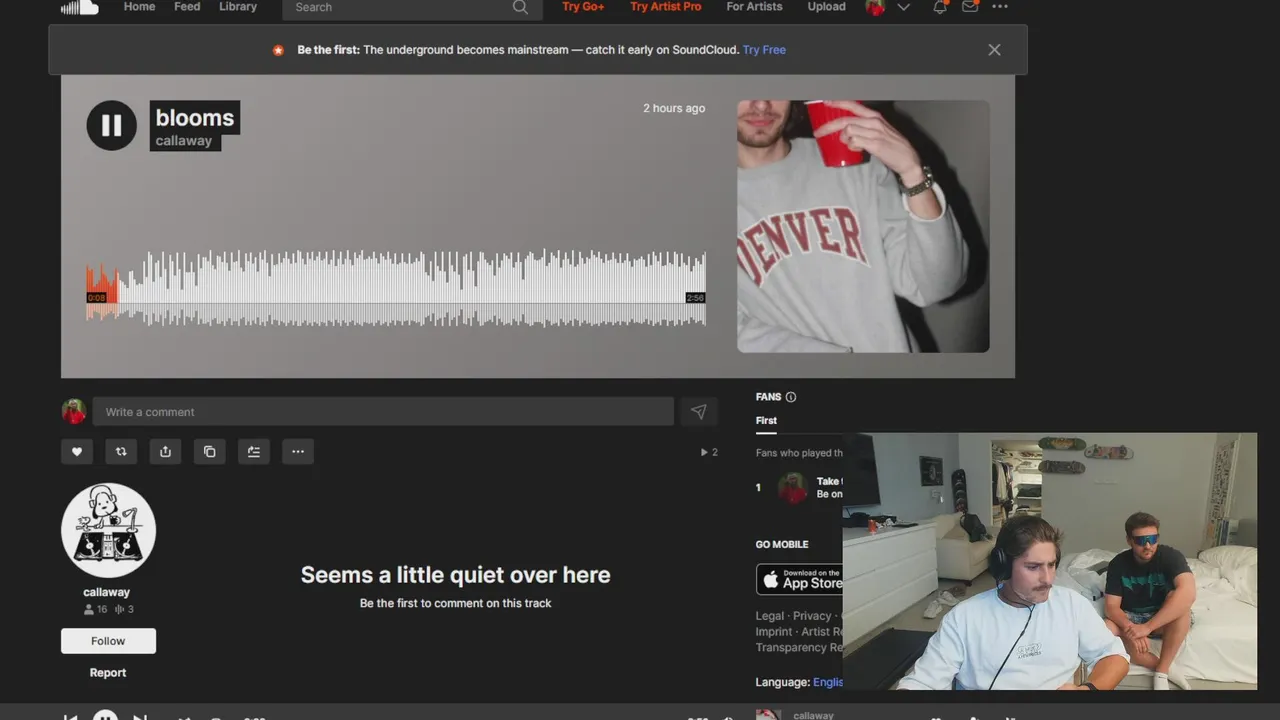
Task: Open the SoundCloud logo home link
Action: pos(79,8)
